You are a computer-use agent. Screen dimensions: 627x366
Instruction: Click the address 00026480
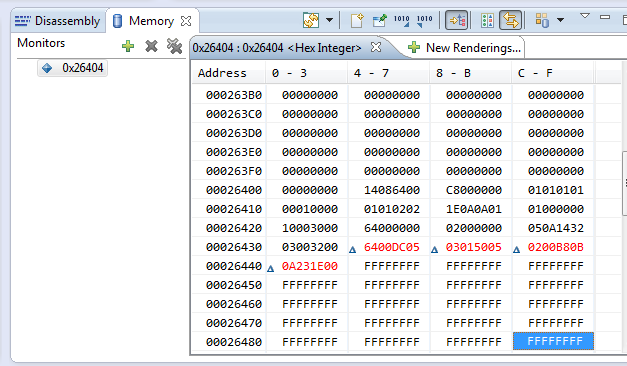pos(234,342)
